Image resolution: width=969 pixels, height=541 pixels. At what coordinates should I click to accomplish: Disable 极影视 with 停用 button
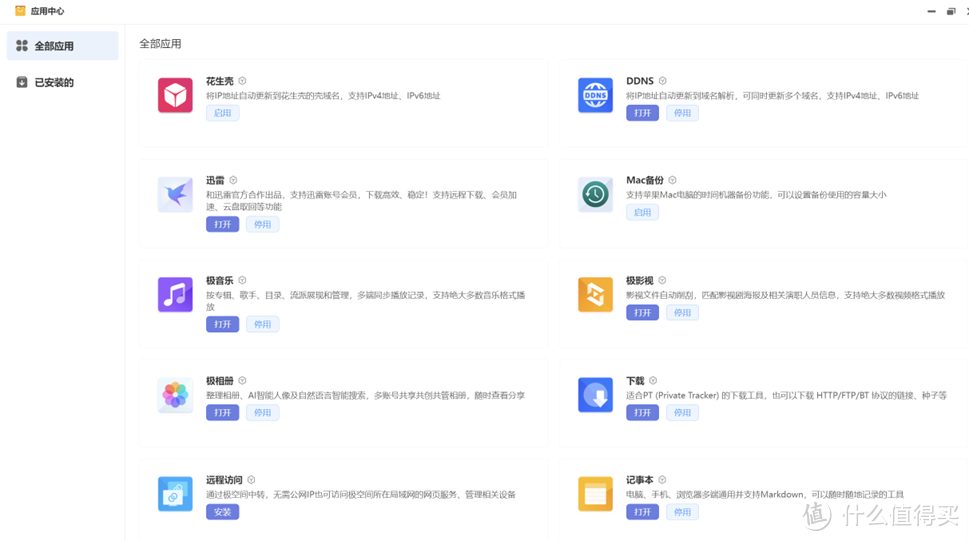pos(682,313)
